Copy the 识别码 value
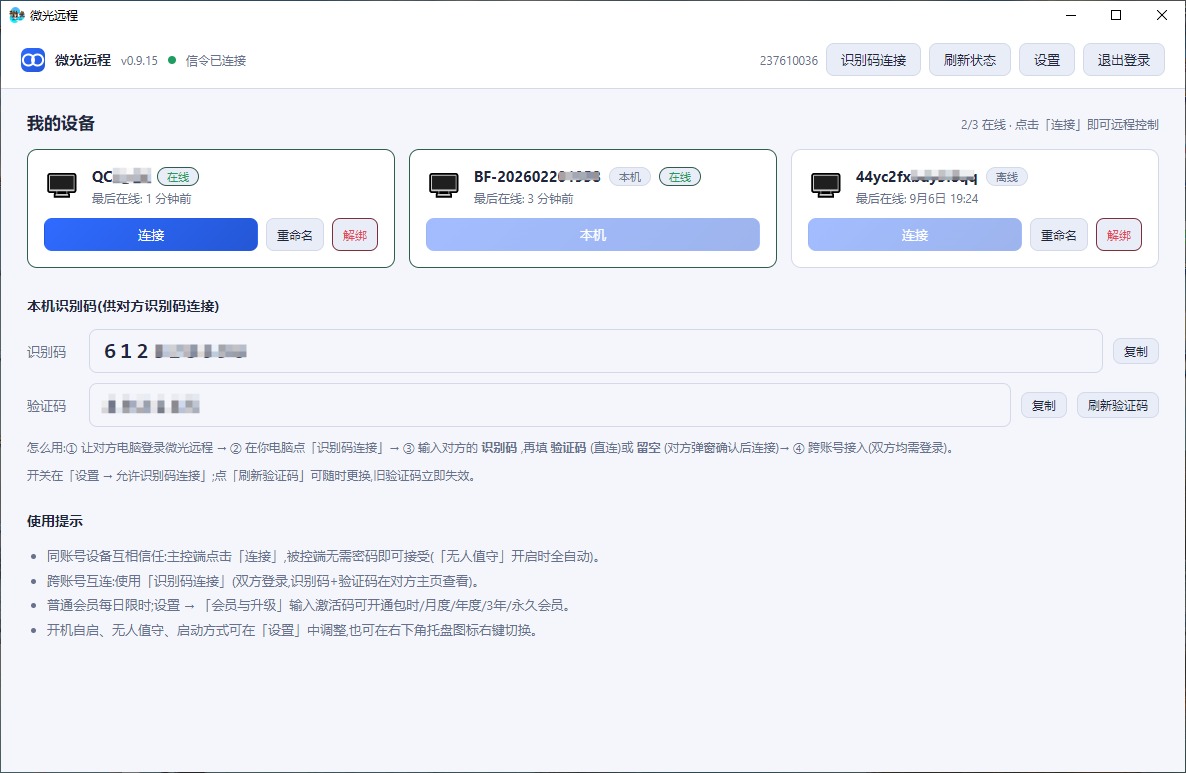 pyautogui.click(x=1135, y=351)
